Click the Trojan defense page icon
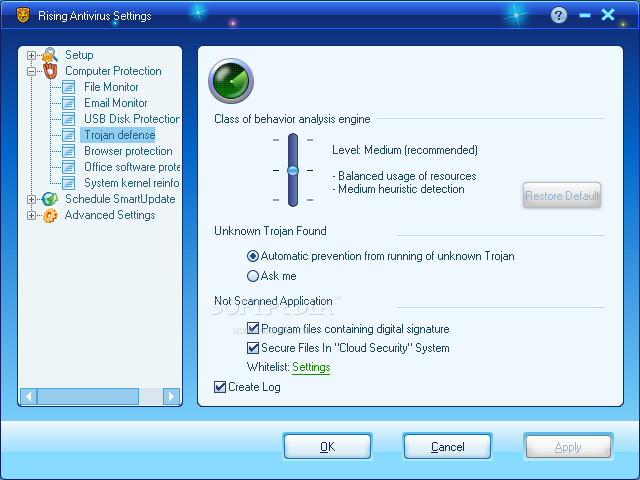640x480 pixels. tap(69, 135)
